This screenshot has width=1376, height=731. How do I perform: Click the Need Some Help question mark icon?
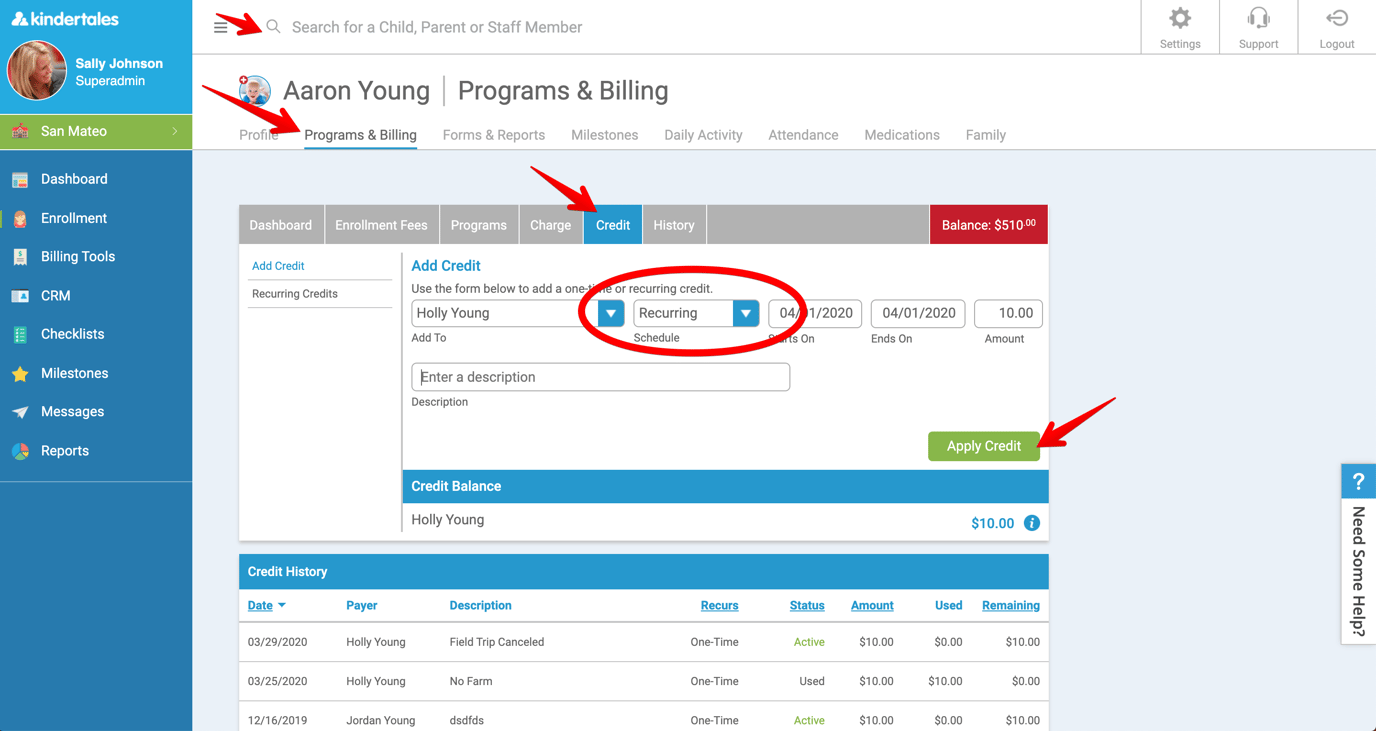tap(1358, 480)
